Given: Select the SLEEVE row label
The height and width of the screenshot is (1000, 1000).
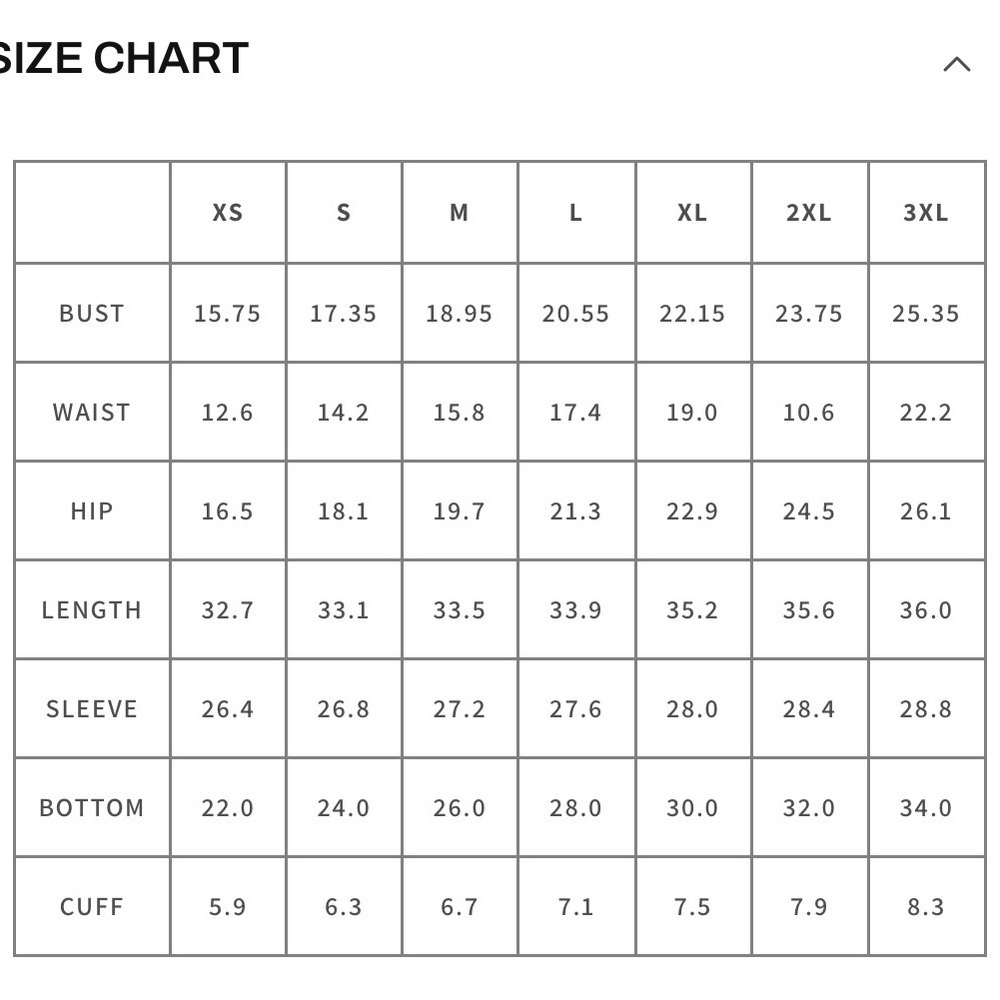Looking at the screenshot, I should 92,709.
